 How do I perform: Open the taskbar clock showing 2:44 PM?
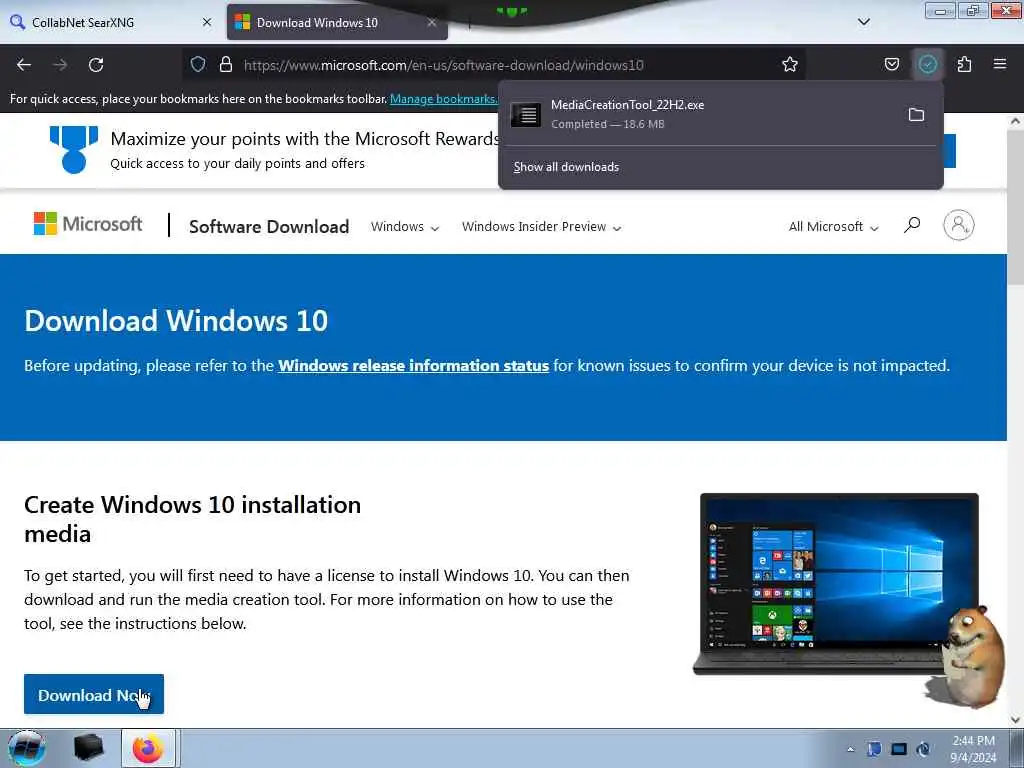973,749
